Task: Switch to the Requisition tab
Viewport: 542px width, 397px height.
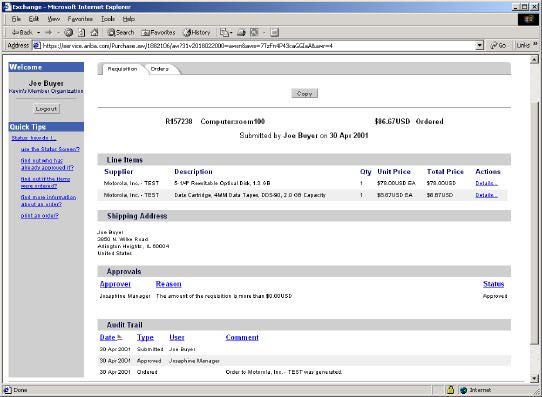Action: [122, 69]
